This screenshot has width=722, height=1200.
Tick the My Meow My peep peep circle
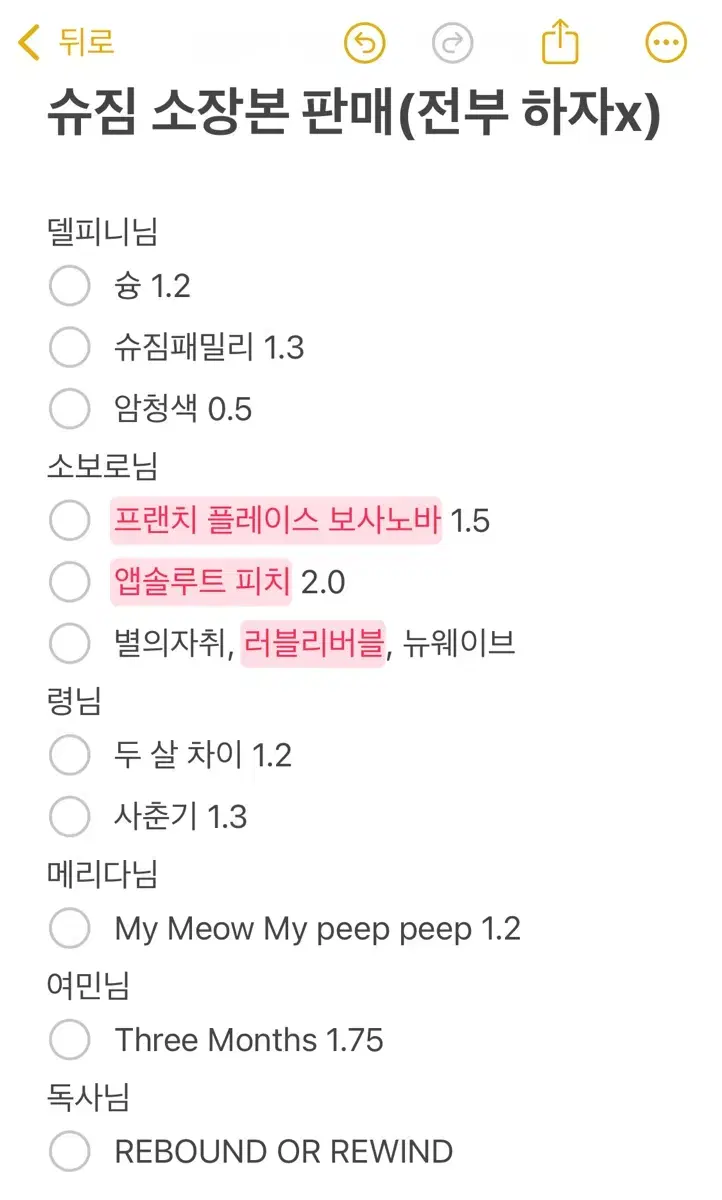click(70, 929)
